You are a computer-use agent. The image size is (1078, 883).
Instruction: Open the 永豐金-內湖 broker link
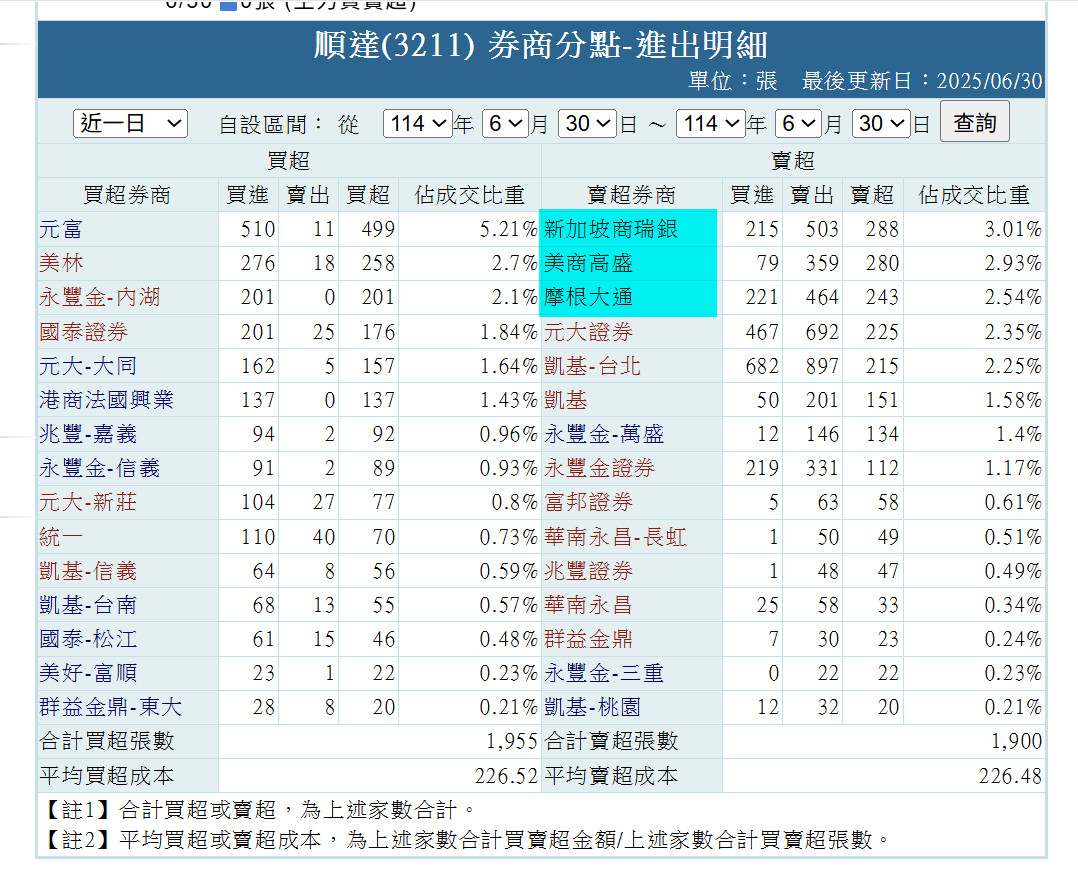100,297
